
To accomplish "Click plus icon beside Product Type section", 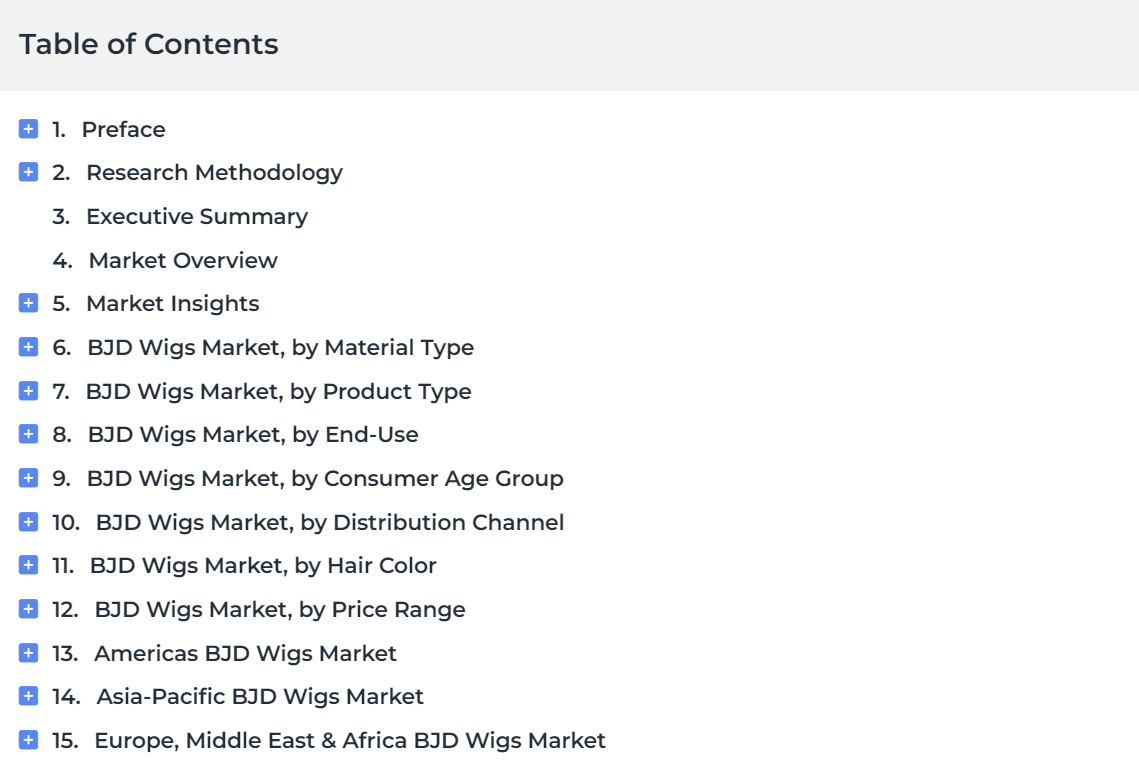I will [x=28, y=391].
